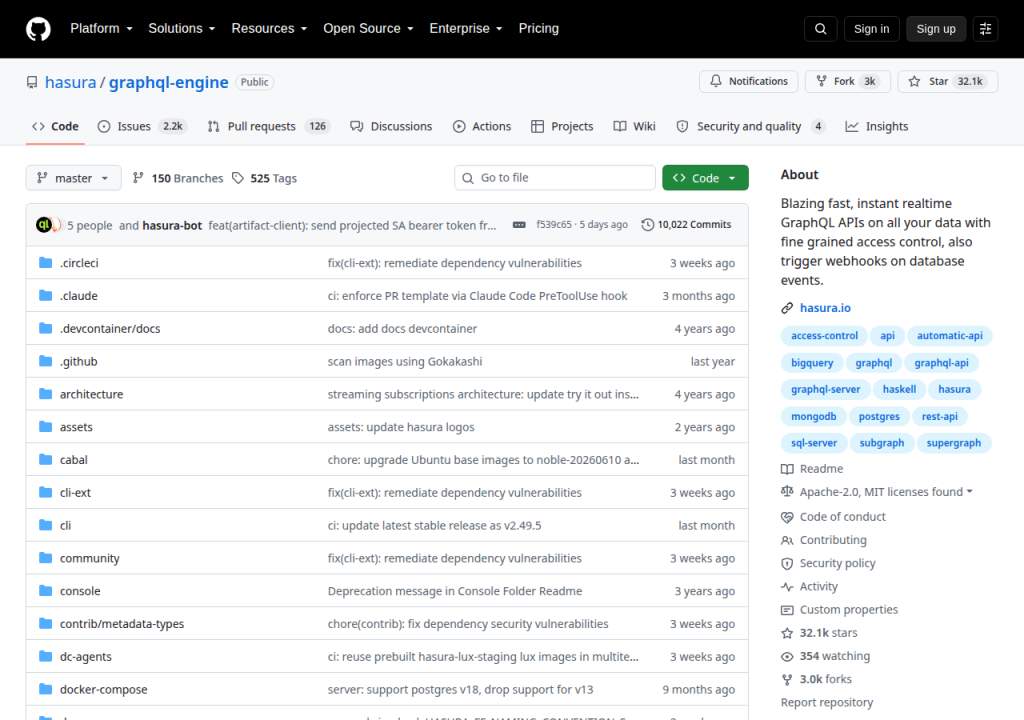Open the green Code dropdown button

click(x=705, y=178)
